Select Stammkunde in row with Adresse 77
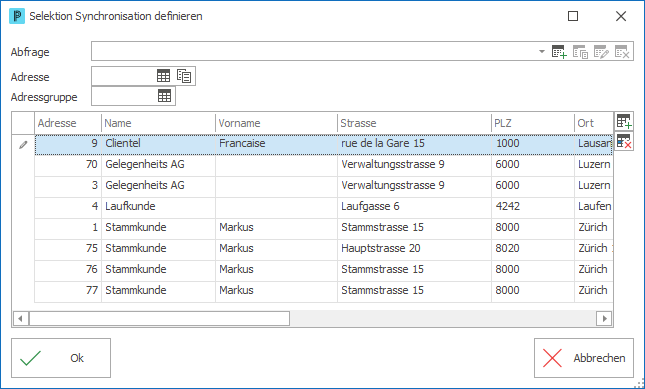 pyautogui.click(x=158, y=290)
